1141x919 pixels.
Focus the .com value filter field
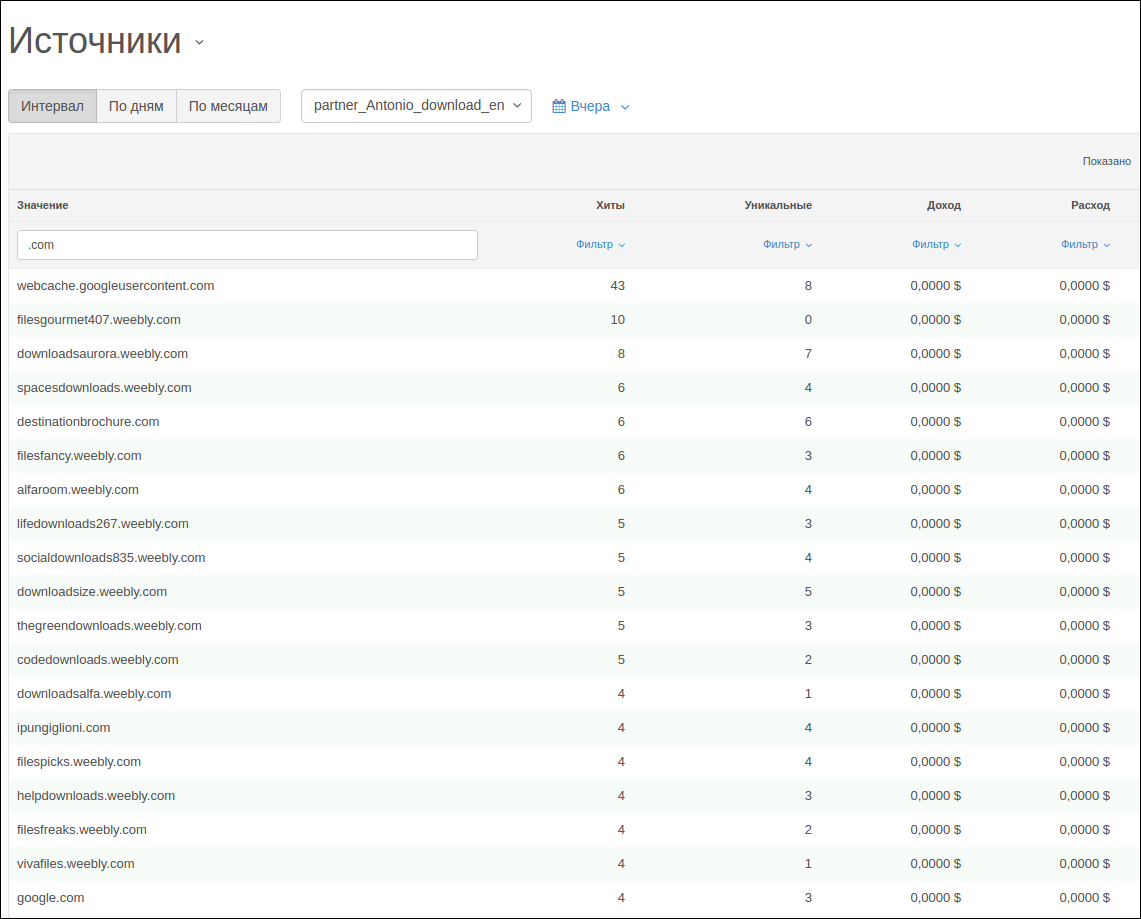(247, 245)
